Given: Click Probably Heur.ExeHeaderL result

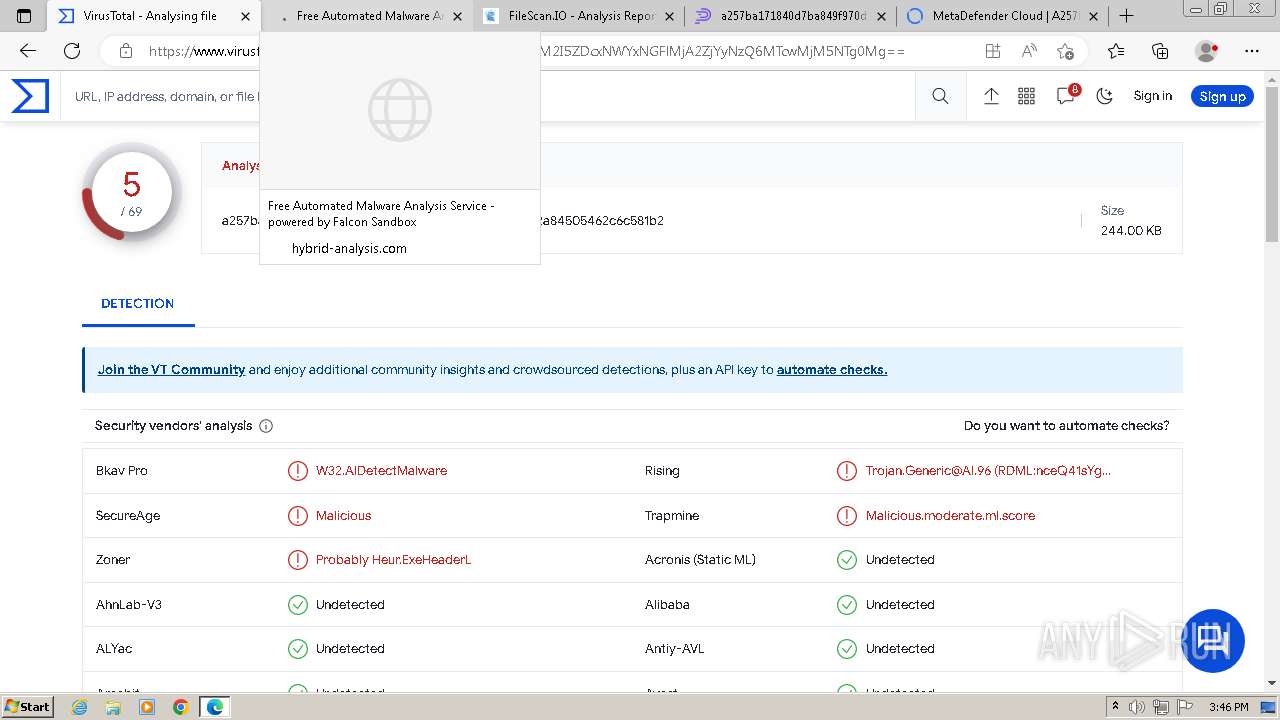Looking at the screenshot, I should tap(393, 559).
